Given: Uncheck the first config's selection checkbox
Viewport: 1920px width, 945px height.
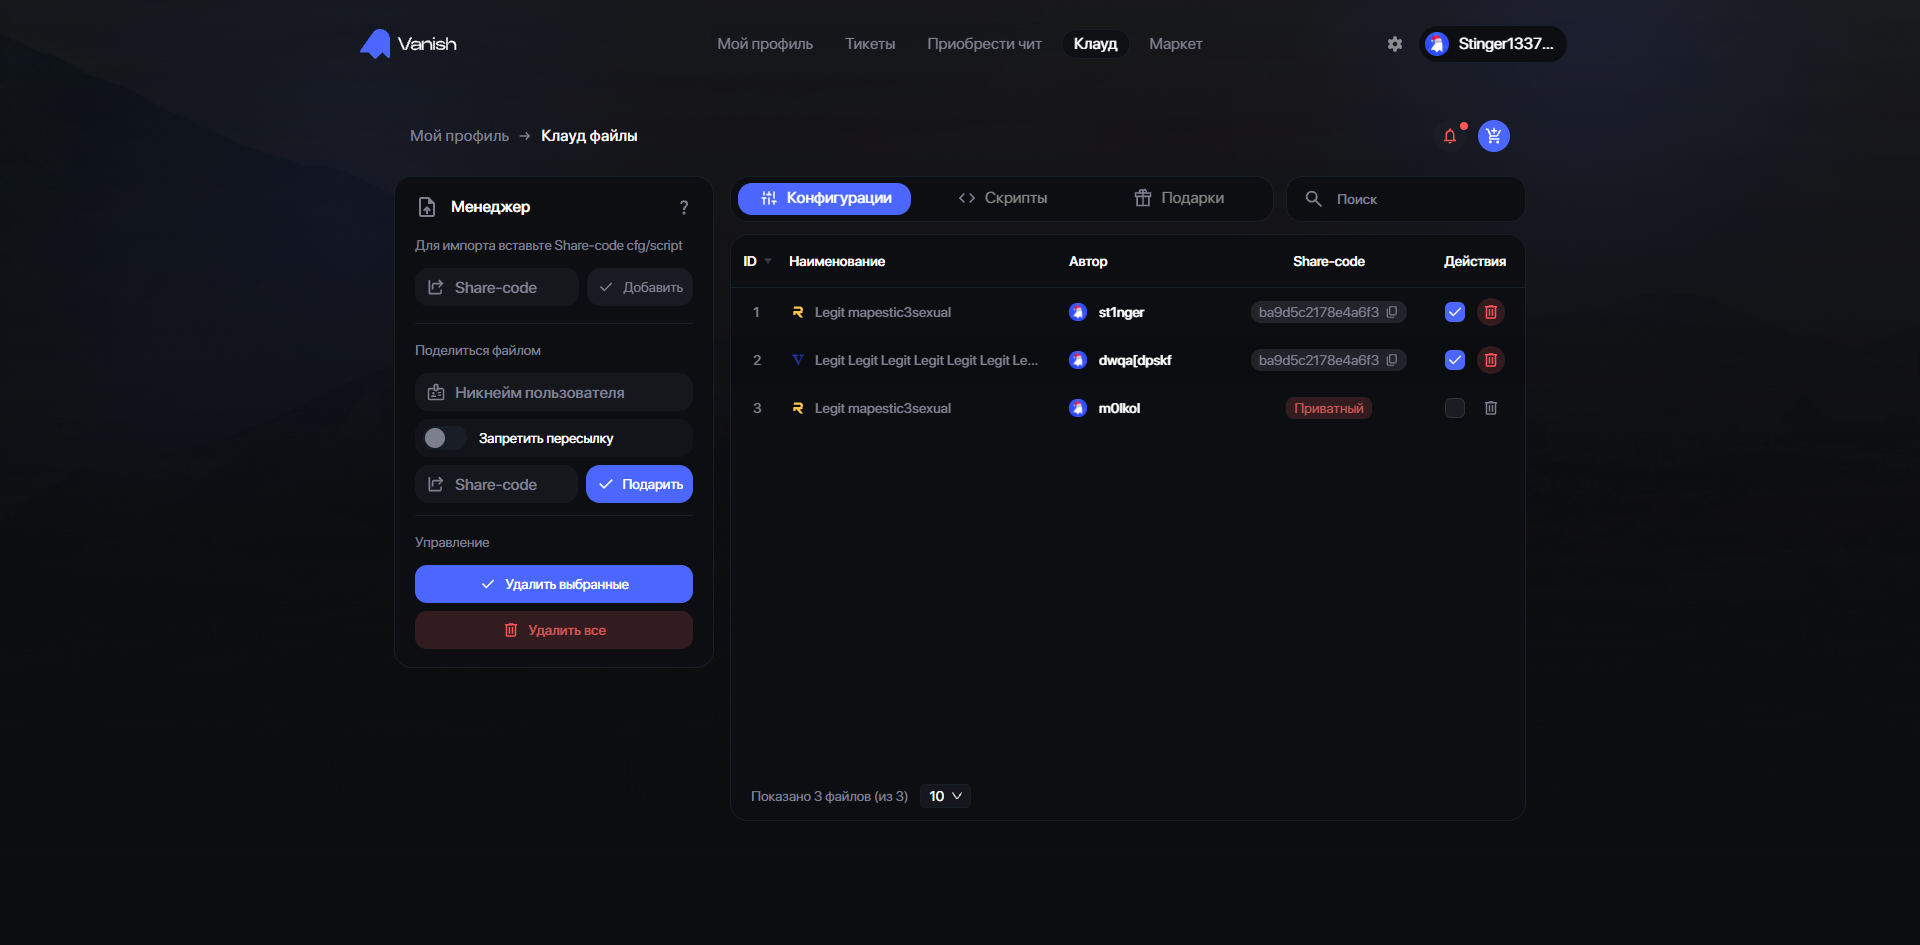Looking at the screenshot, I should (x=1455, y=312).
